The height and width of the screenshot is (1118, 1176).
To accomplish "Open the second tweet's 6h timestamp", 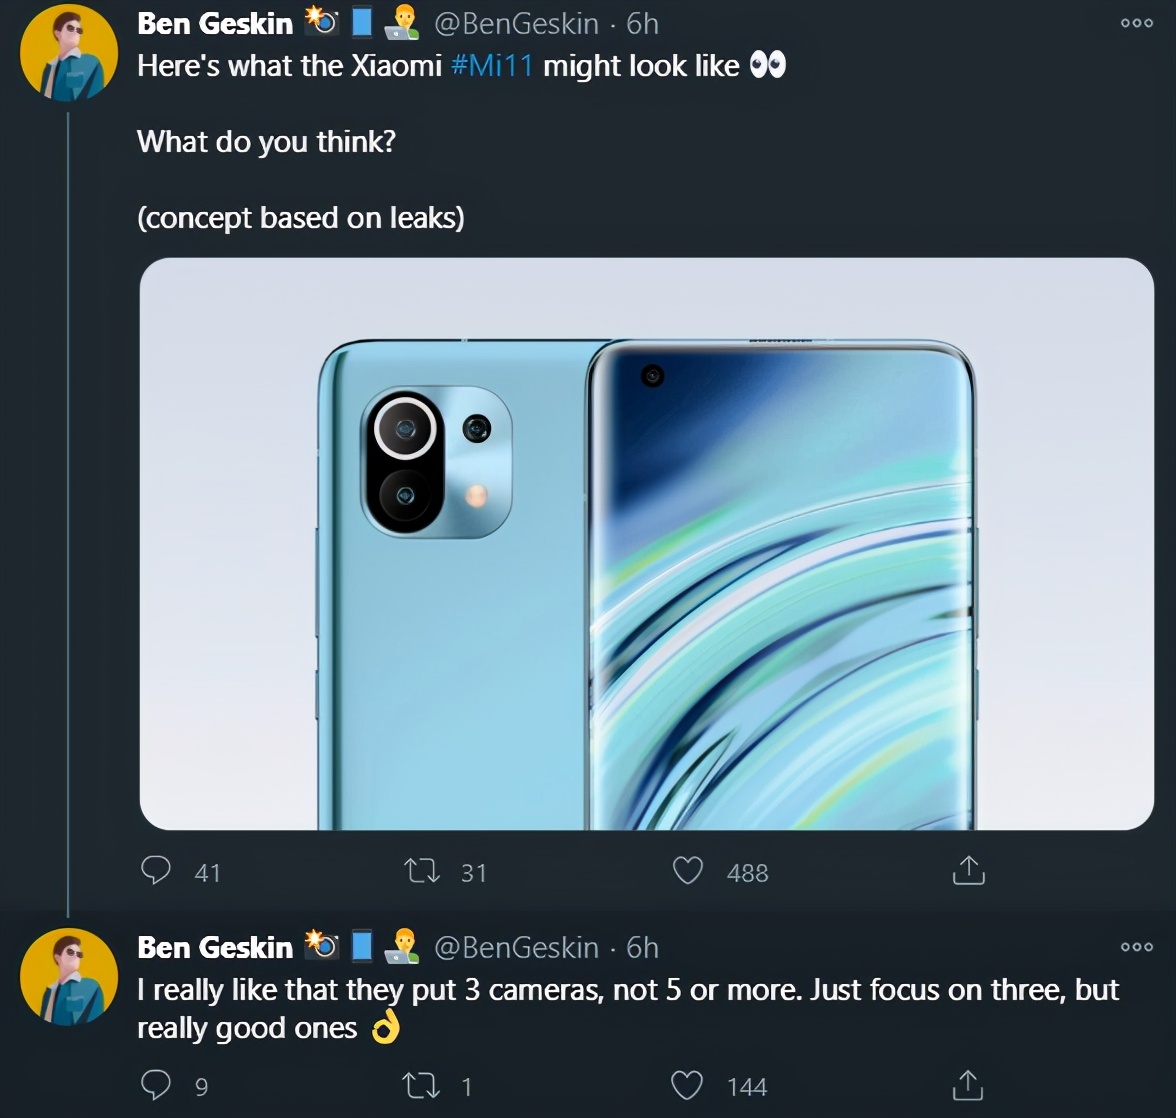I will coord(642,947).
